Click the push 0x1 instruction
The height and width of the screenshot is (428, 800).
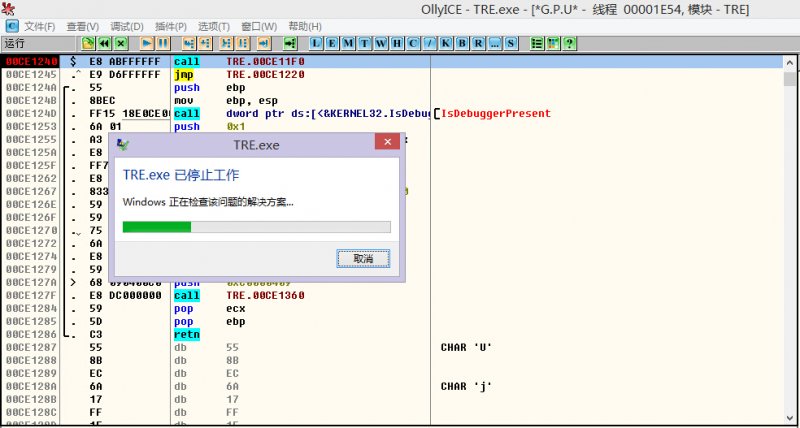pos(210,127)
